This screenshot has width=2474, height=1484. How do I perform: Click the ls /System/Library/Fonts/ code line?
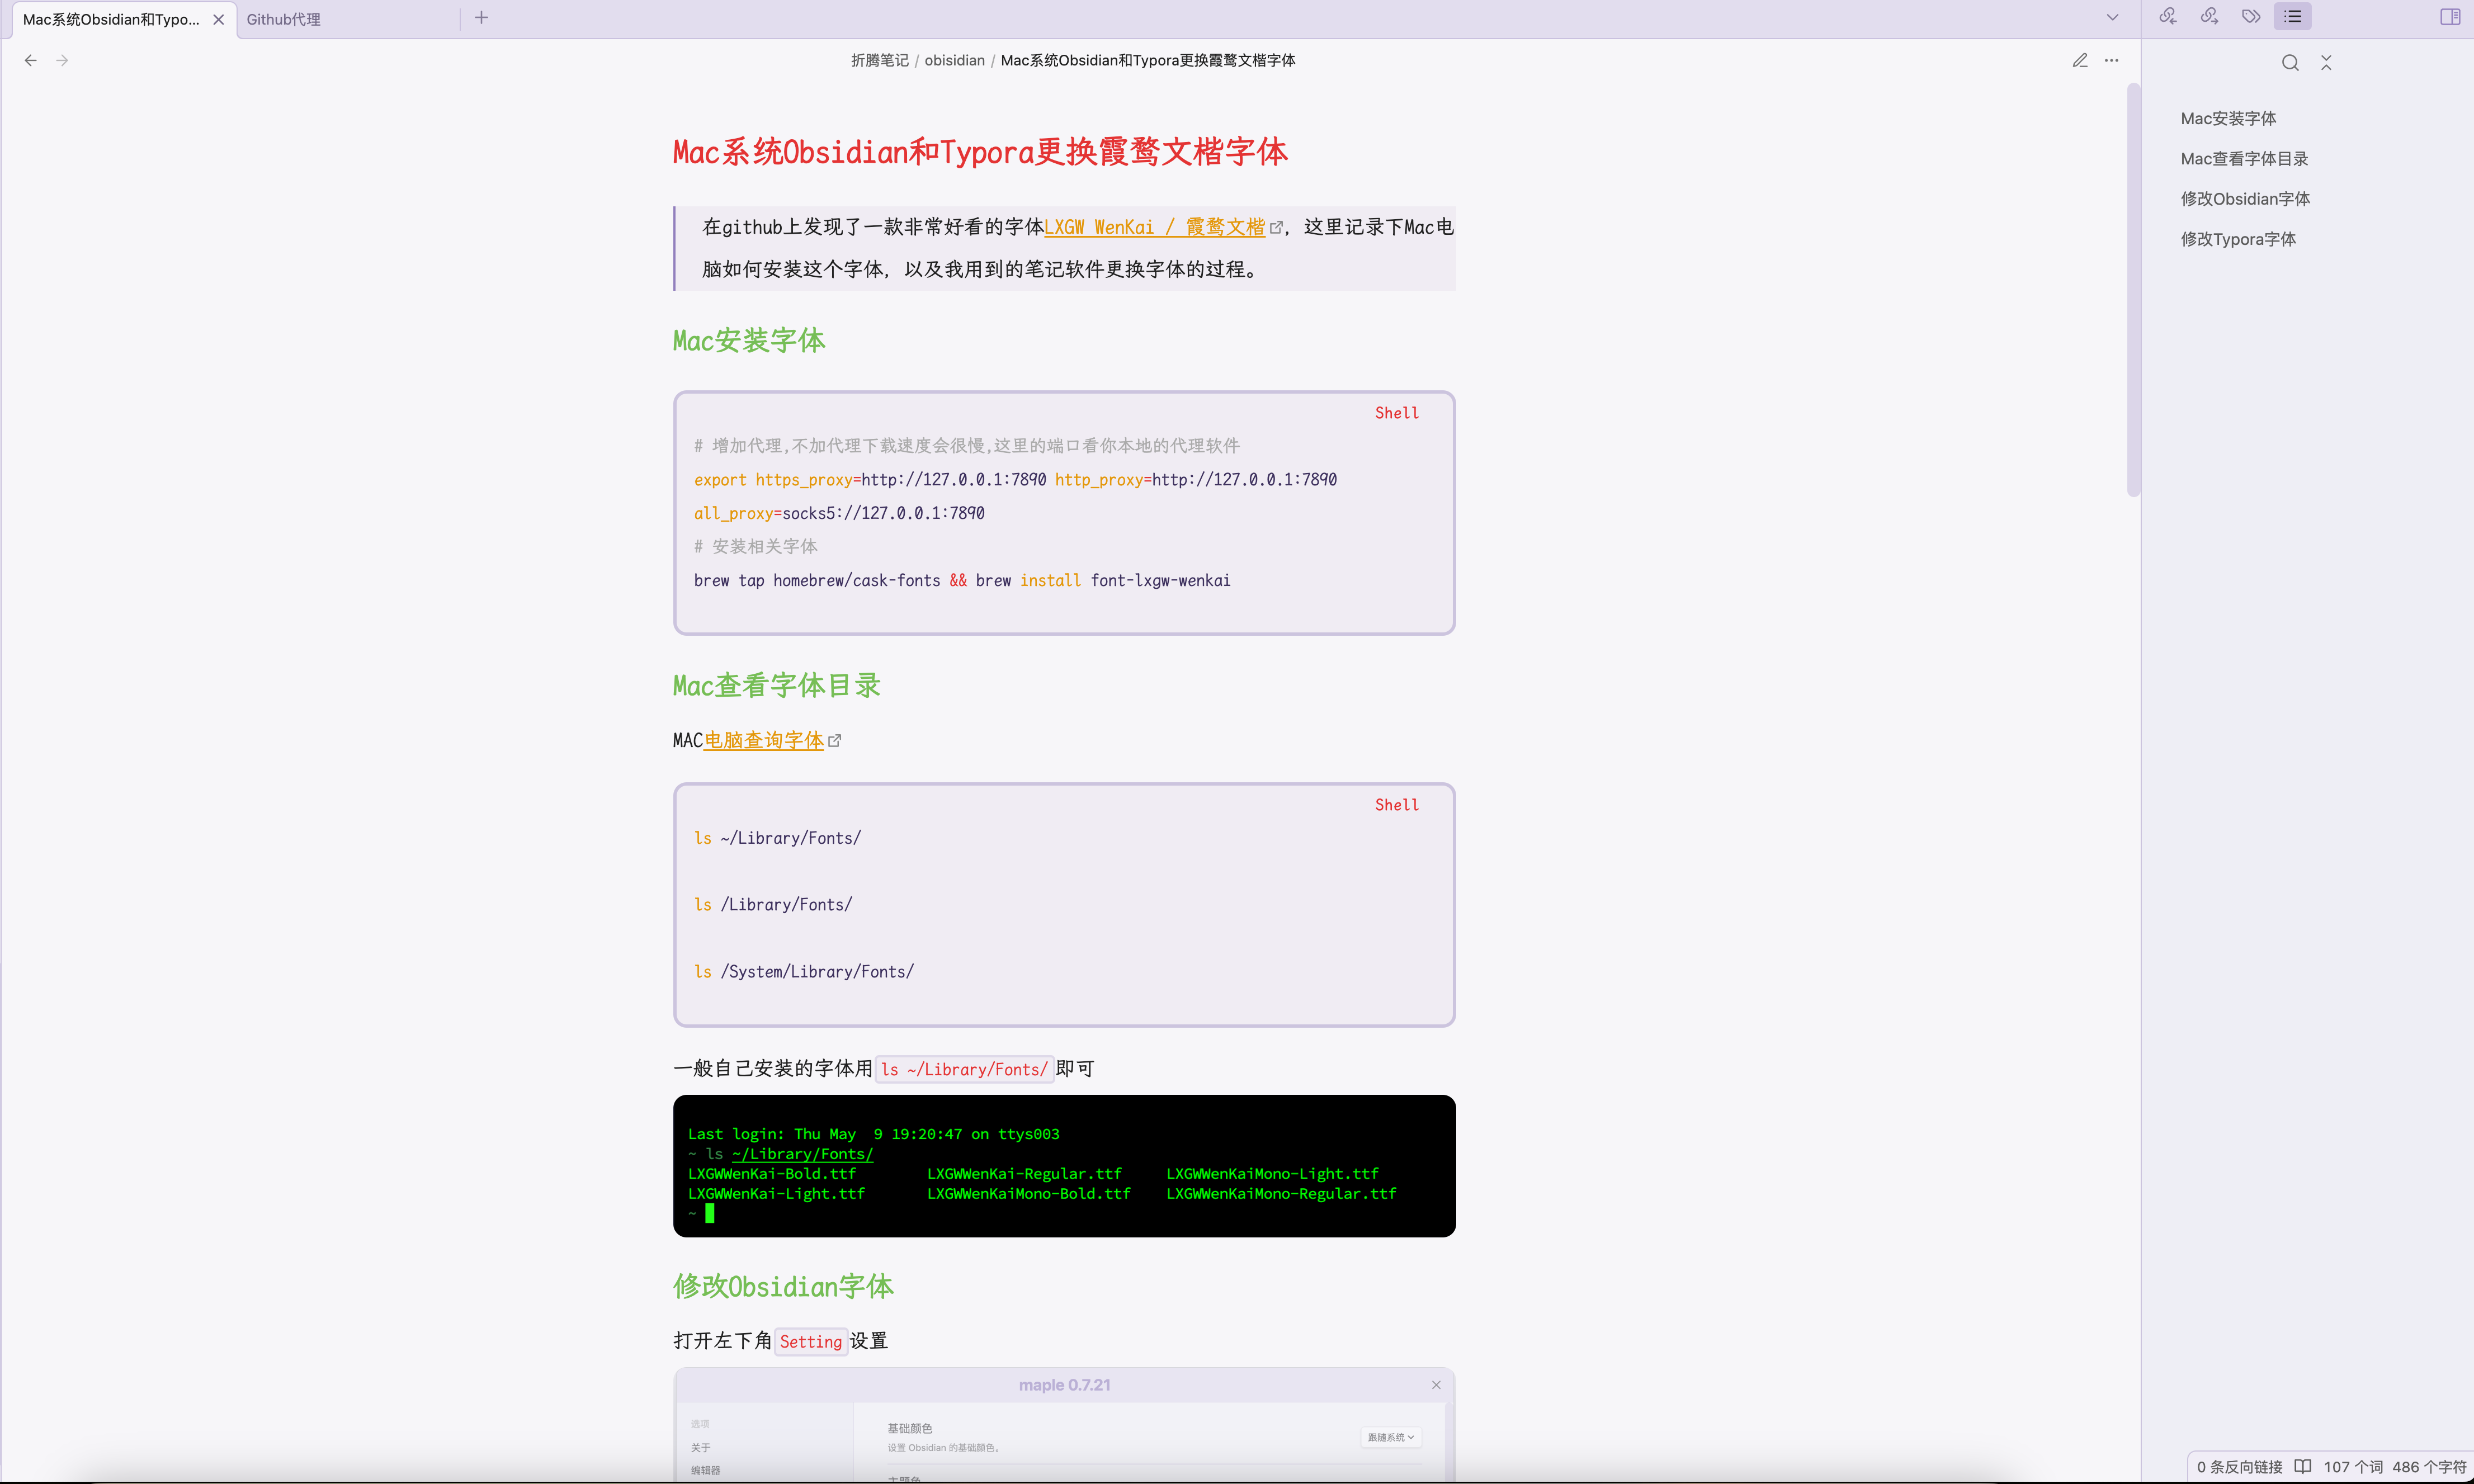pyautogui.click(x=804, y=972)
